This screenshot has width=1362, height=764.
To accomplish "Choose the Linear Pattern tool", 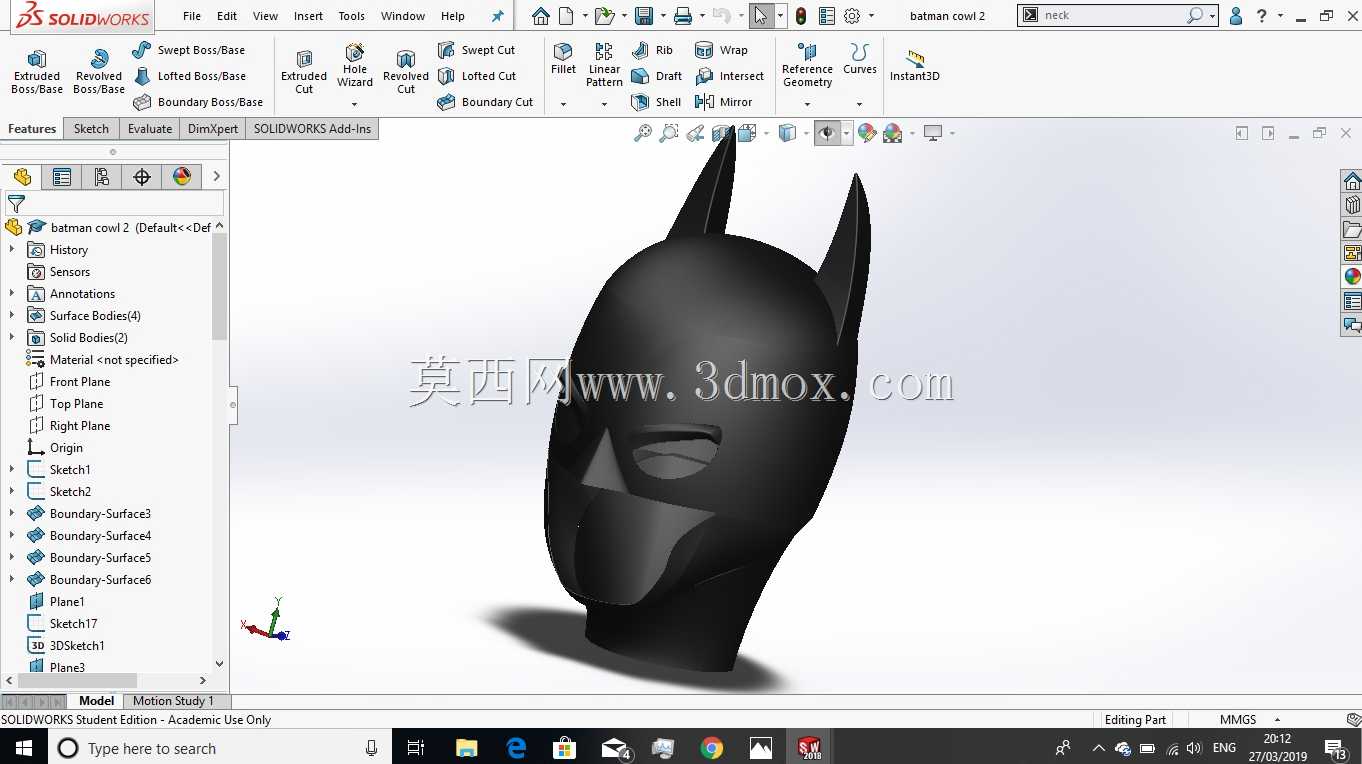I will coord(604,65).
